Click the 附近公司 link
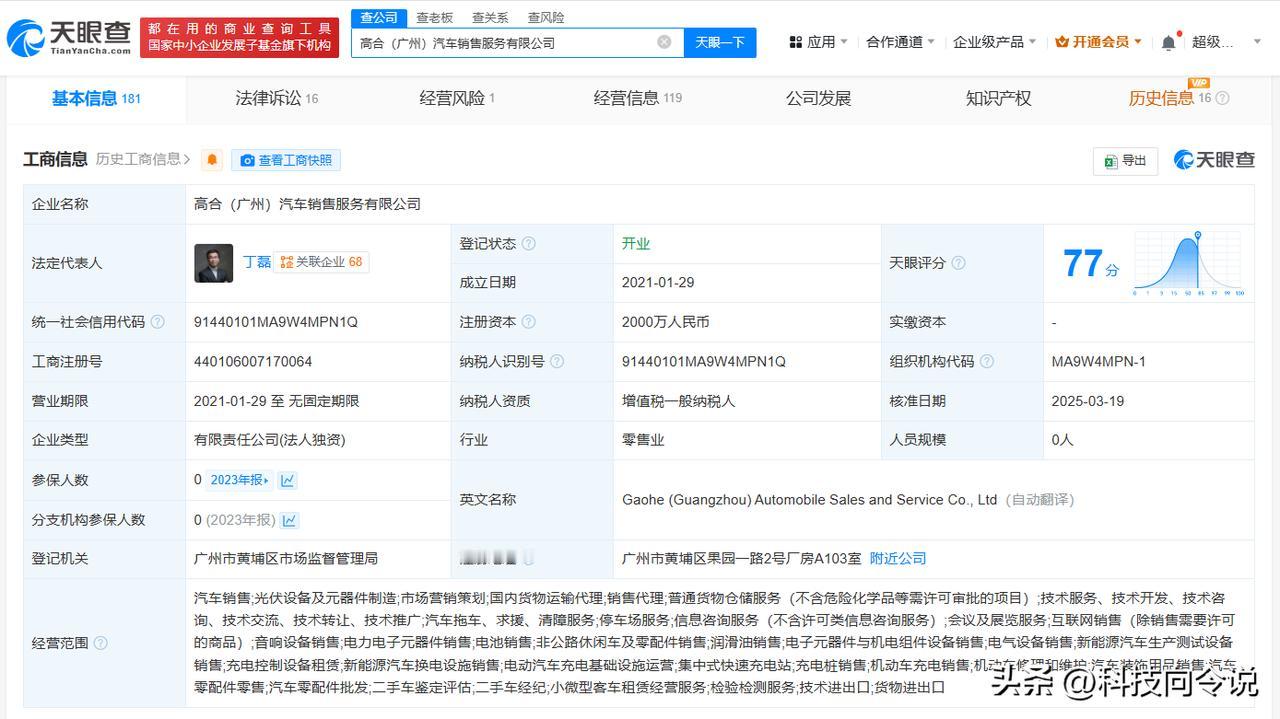Image resolution: width=1280 pixels, height=719 pixels. [x=898, y=558]
